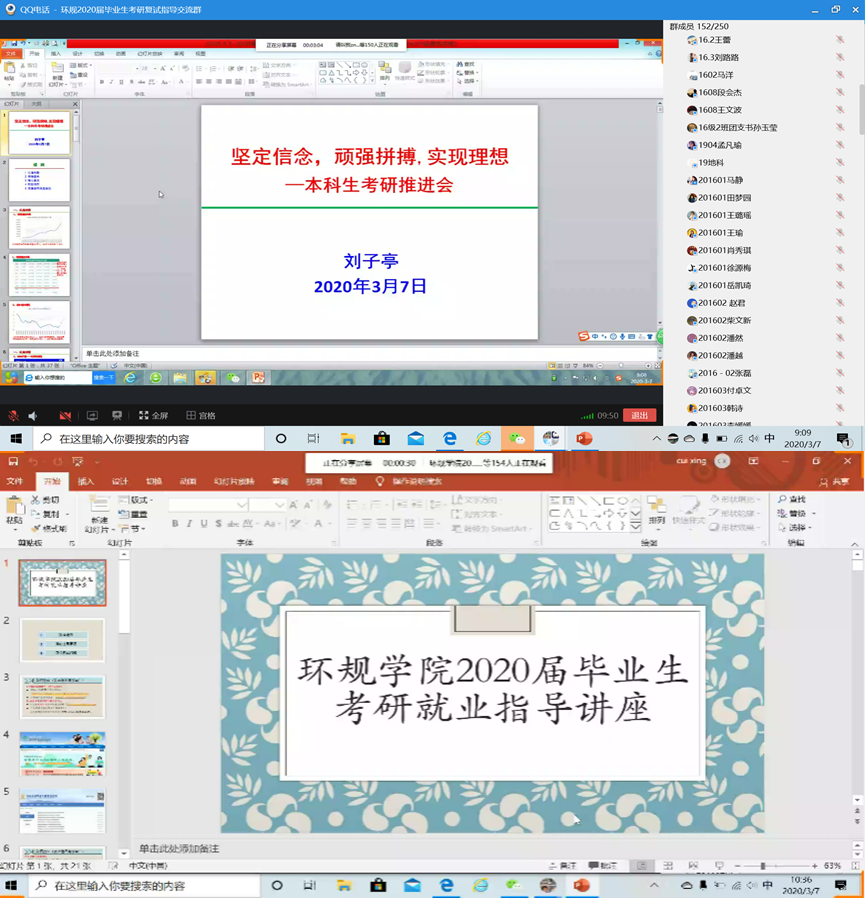Screen dimensions: 865x898
Task: Expand the shapes gallery more arrow
Action: [x=636, y=526]
